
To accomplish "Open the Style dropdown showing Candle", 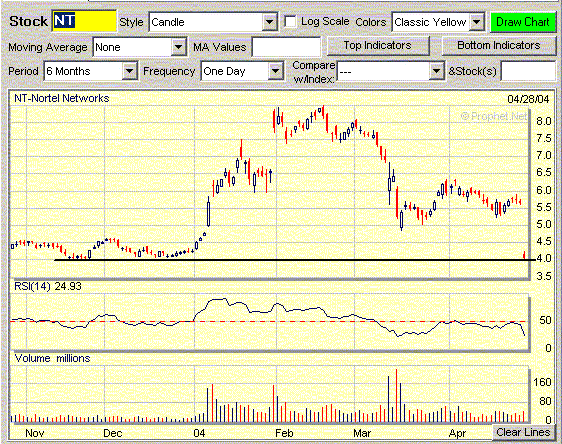I will pyautogui.click(x=213, y=22).
